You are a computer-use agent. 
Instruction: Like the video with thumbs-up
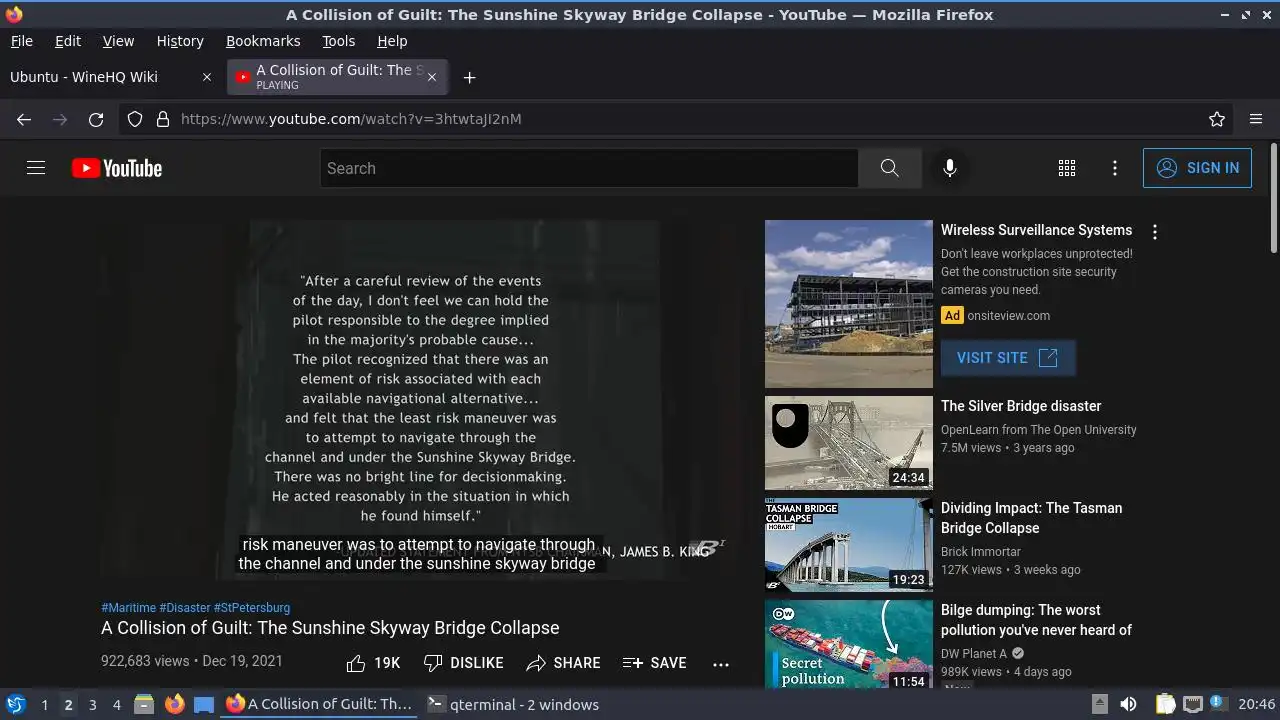point(373,663)
